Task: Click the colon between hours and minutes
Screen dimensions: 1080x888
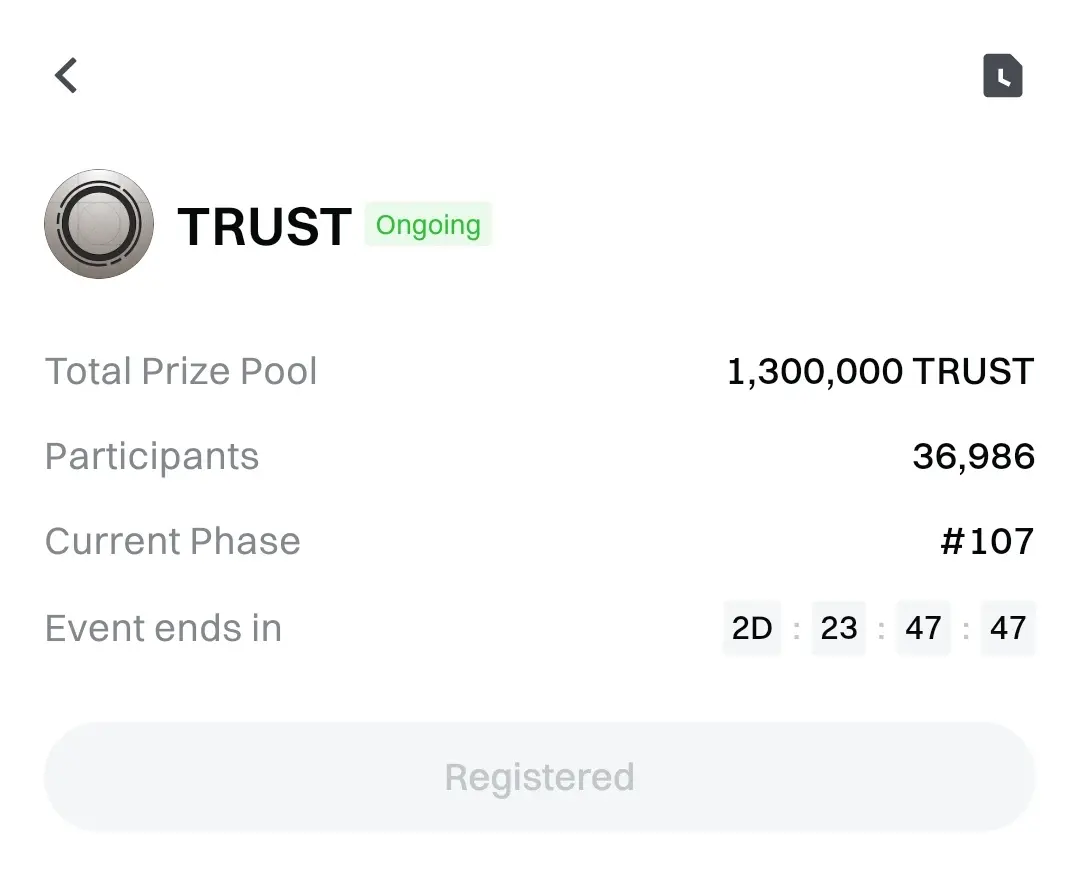Action: point(881,630)
